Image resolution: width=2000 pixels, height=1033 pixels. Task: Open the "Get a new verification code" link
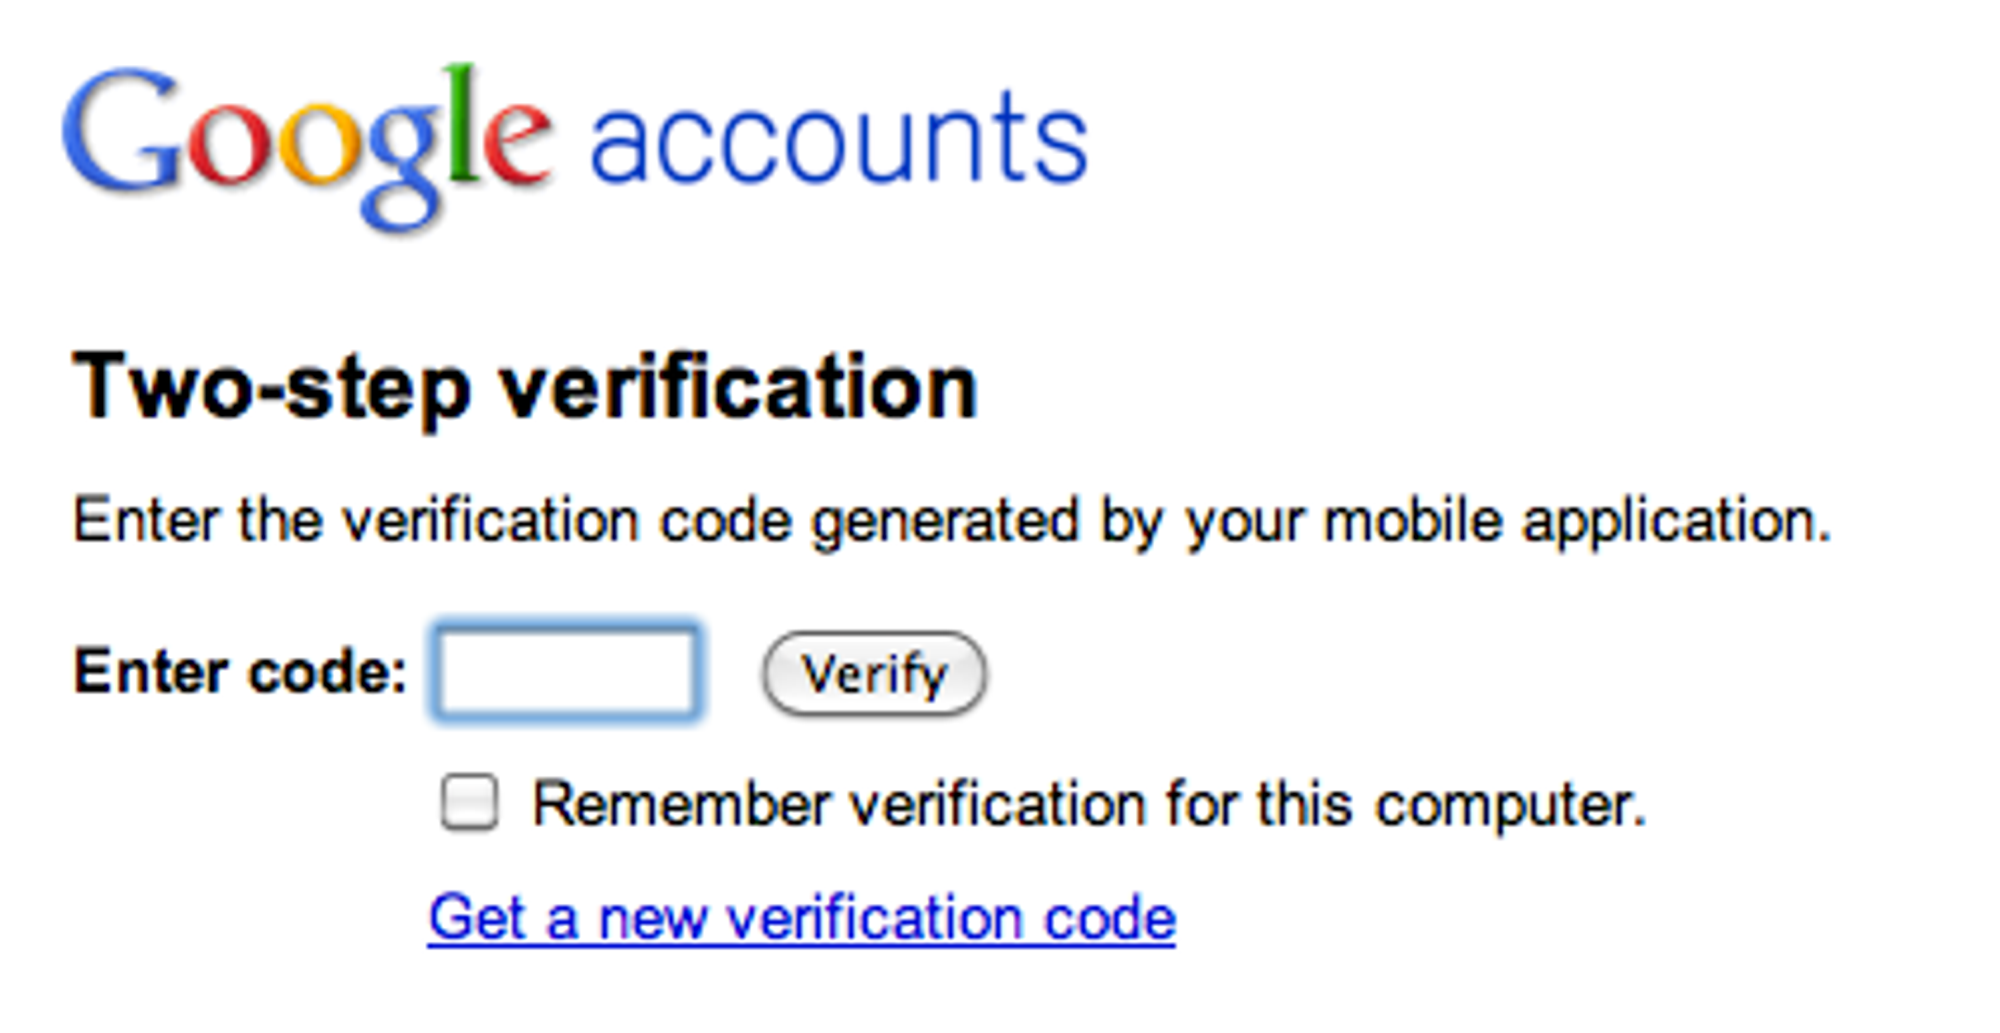[x=802, y=918]
